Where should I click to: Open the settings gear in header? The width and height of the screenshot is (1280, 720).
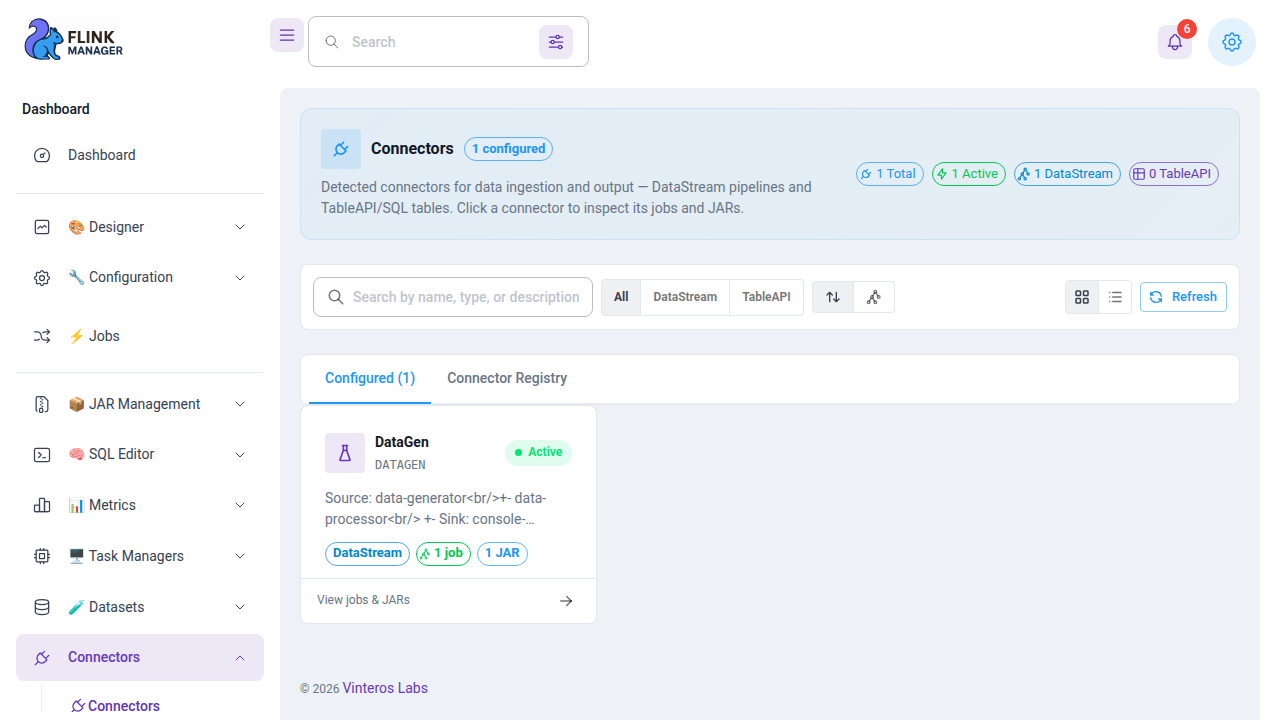pyautogui.click(x=1232, y=42)
